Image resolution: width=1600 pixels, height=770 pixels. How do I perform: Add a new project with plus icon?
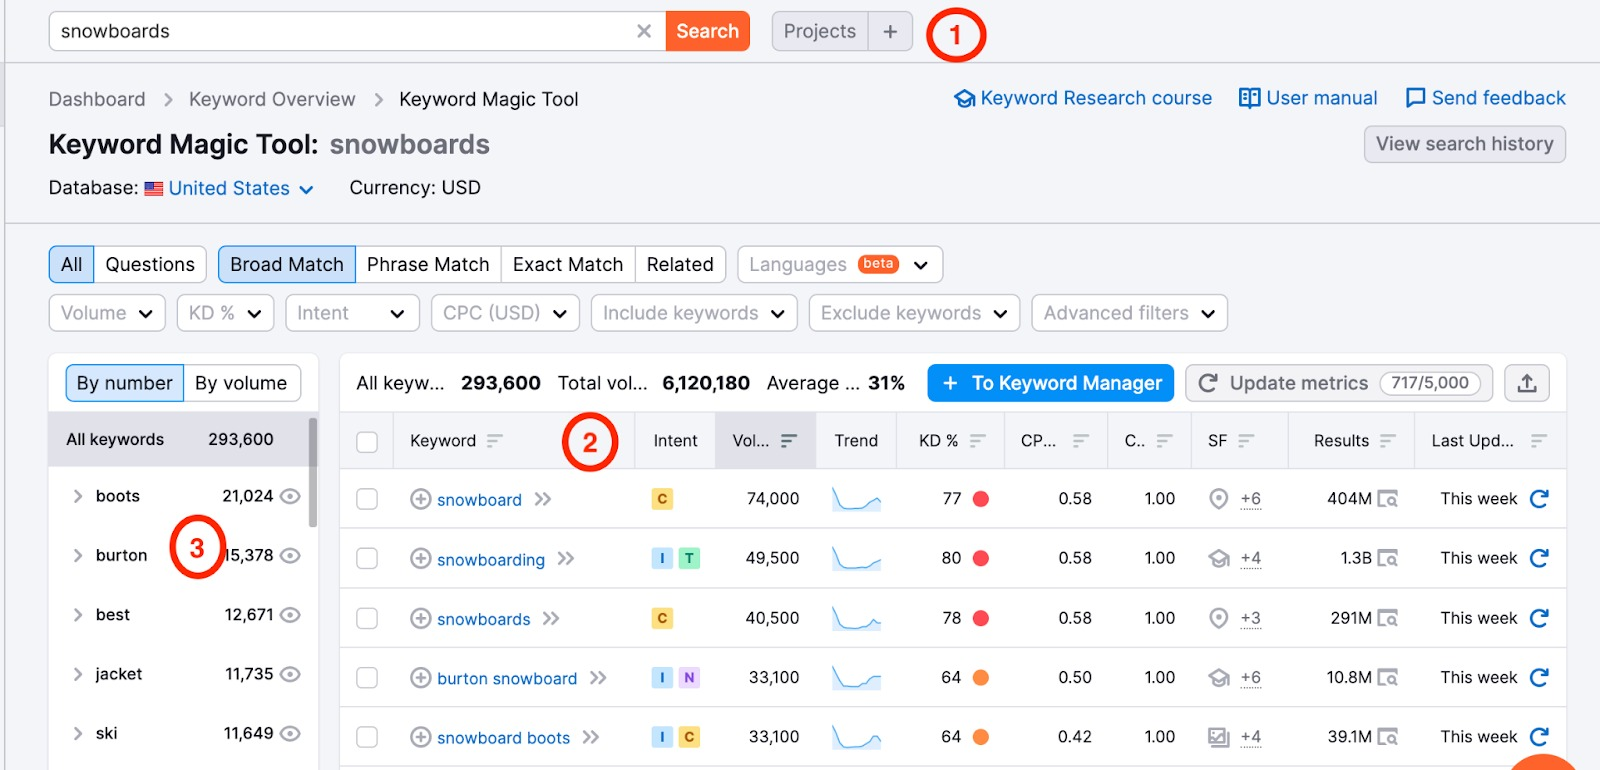pyautogui.click(x=890, y=31)
